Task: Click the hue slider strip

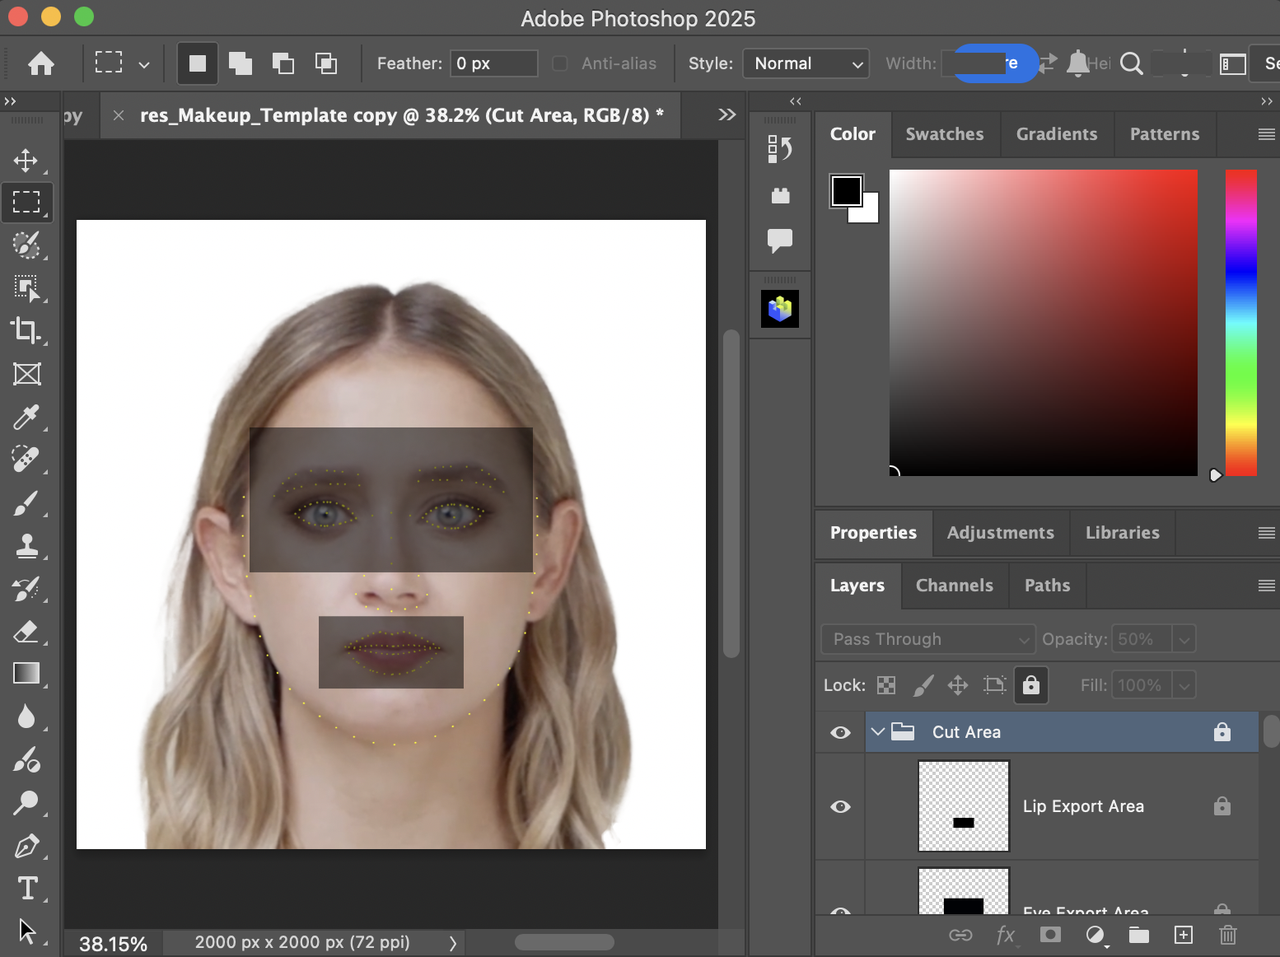Action: tap(1241, 322)
